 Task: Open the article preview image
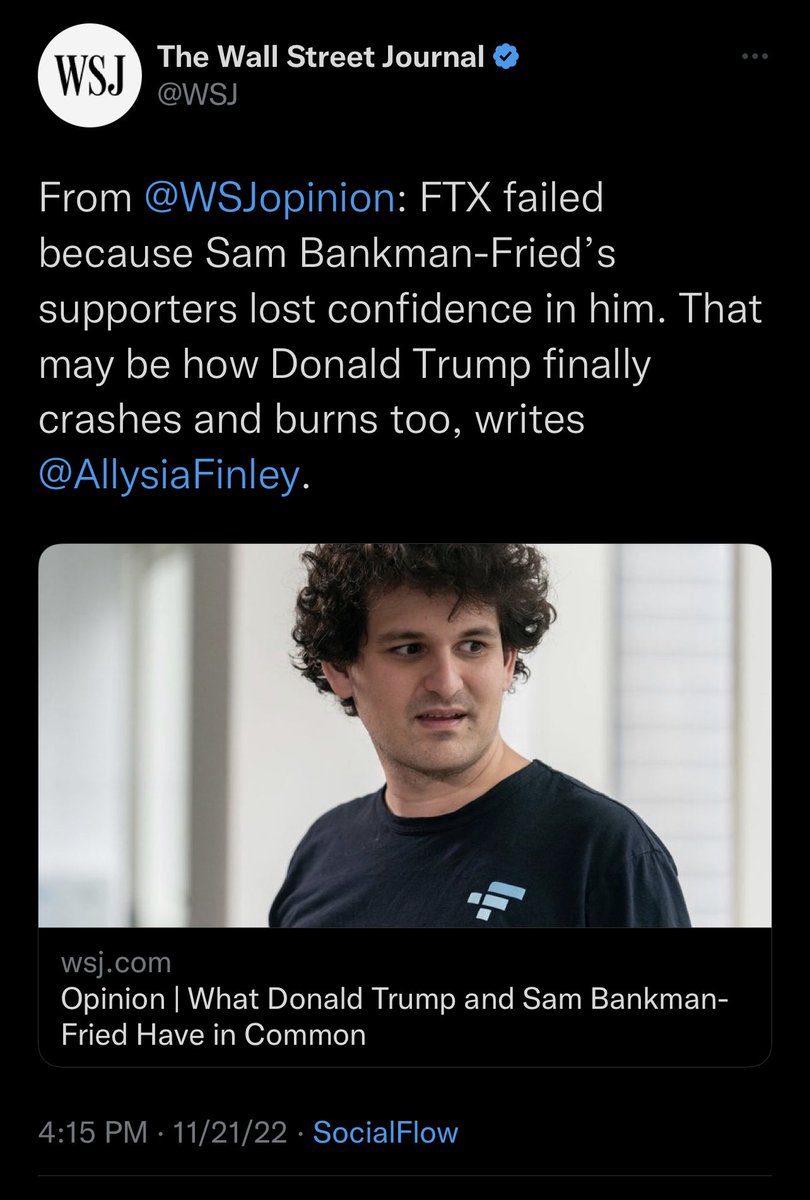click(x=405, y=735)
